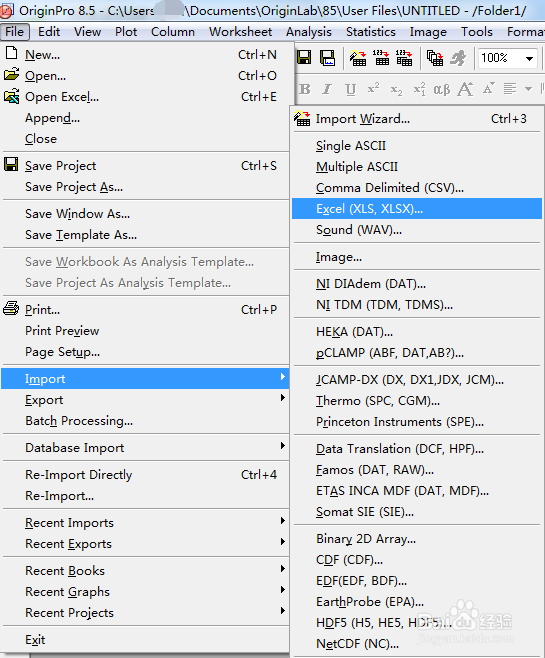
Task: Open the 100% zoom level dropdown
Action: 529,58
